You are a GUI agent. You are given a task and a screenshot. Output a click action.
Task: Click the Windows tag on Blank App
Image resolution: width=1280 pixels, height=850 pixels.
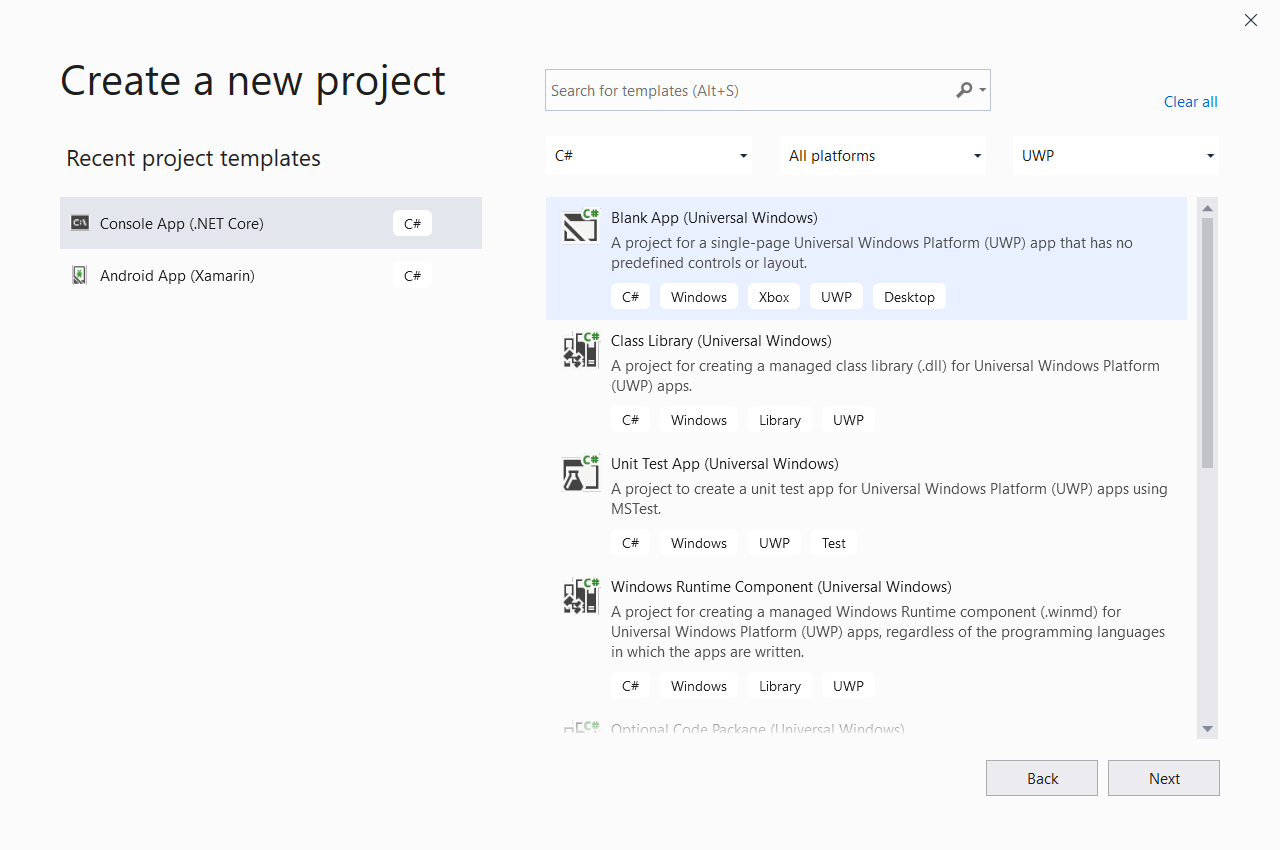(699, 297)
